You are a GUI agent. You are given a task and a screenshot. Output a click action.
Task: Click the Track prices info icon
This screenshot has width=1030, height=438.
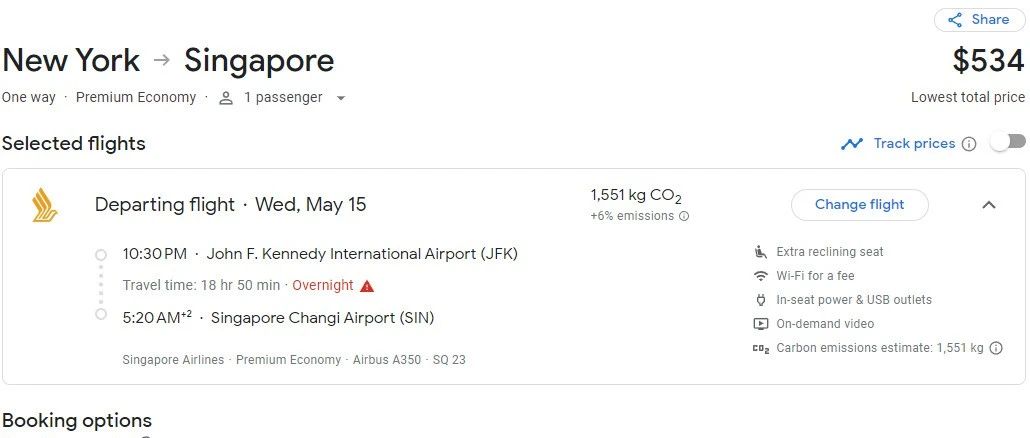pyautogui.click(x=969, y=144)
